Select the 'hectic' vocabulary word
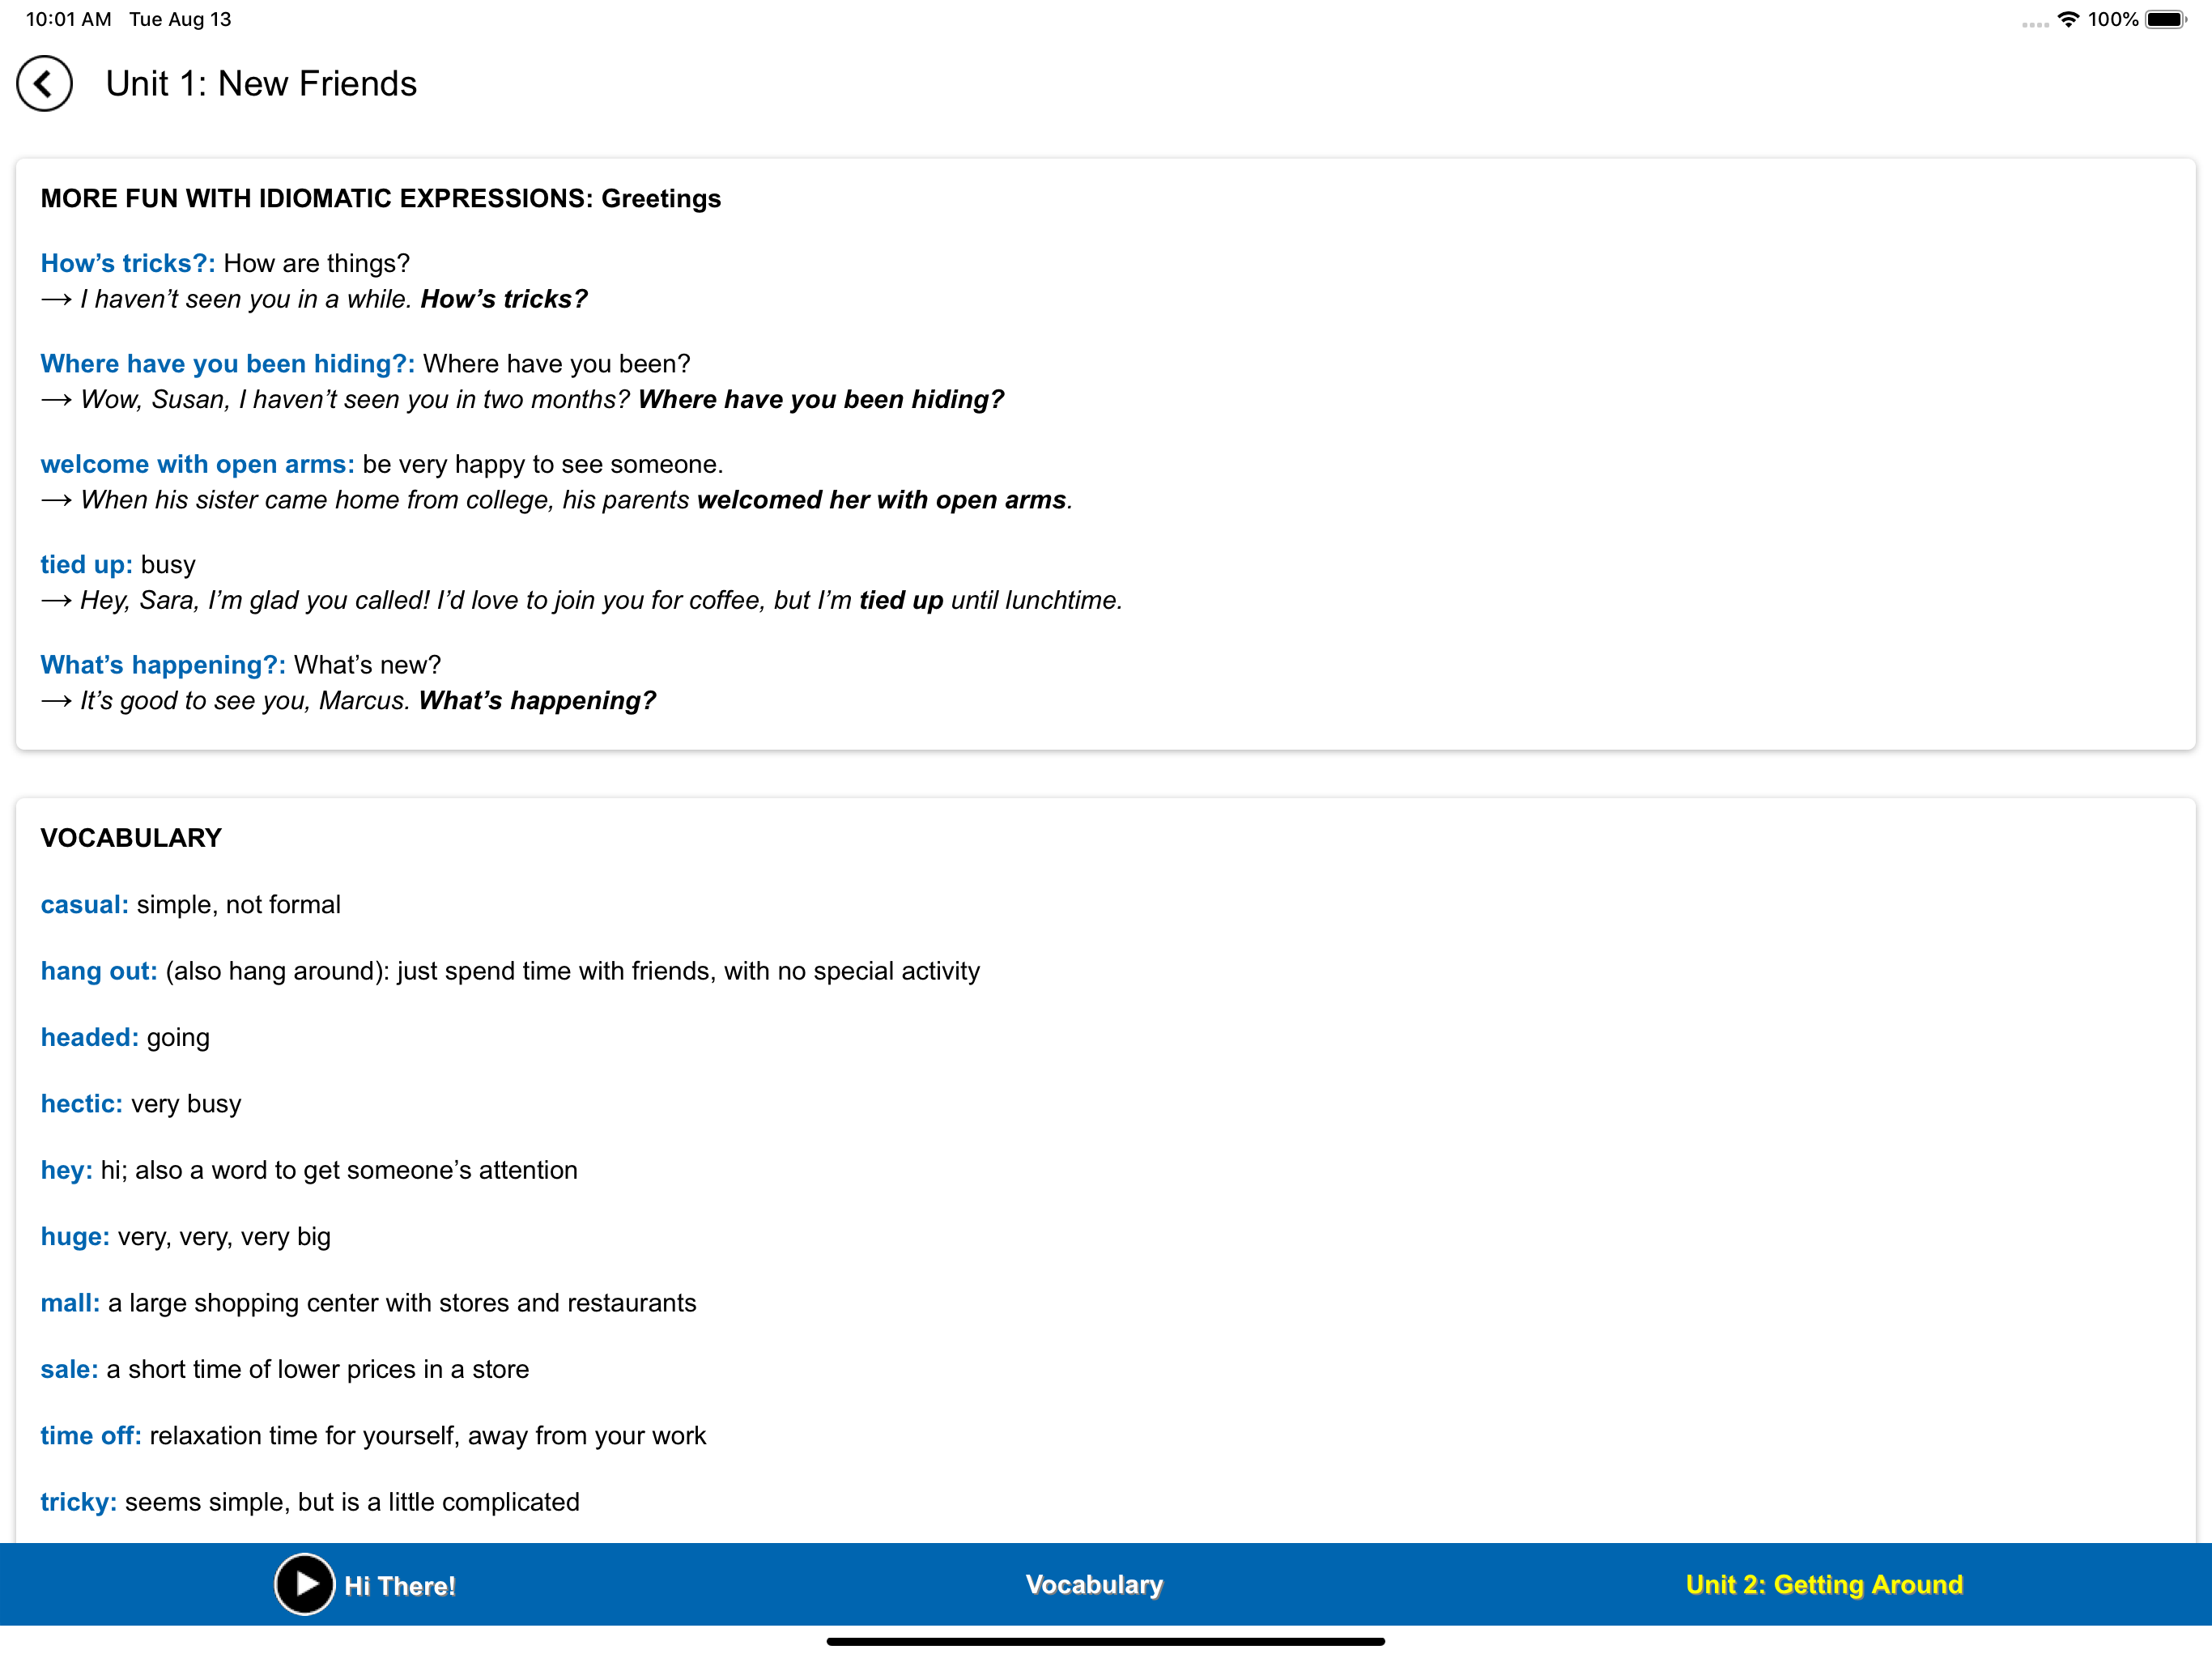This screenshot has height=1658, width=2212. click(x=82, y=1104)
